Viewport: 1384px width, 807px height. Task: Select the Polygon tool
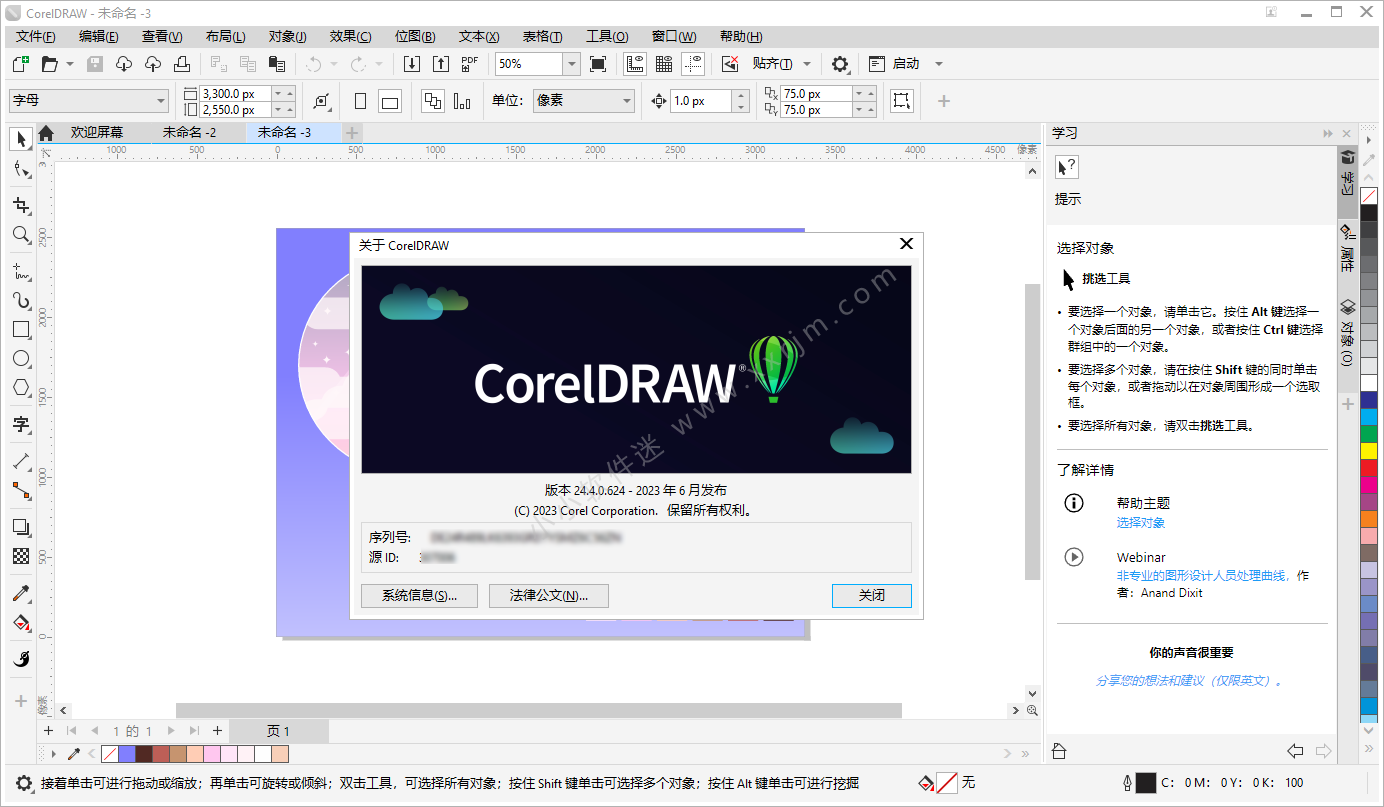pyautogui.click(x=21, y=388)
